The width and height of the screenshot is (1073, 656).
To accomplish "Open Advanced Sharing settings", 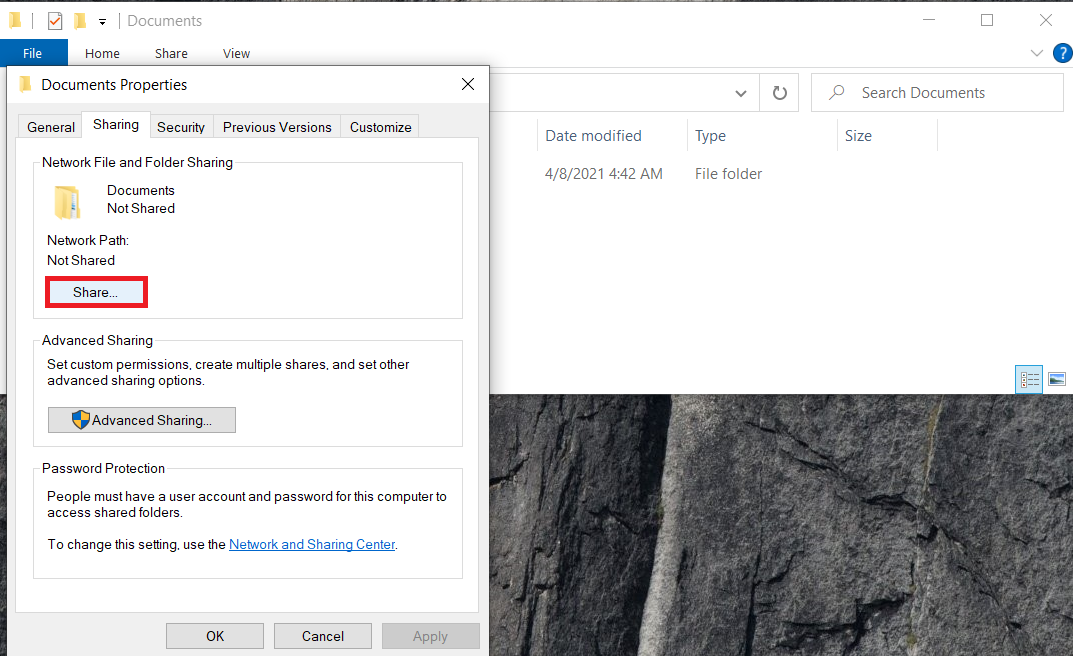I will (x=141, y=419).
